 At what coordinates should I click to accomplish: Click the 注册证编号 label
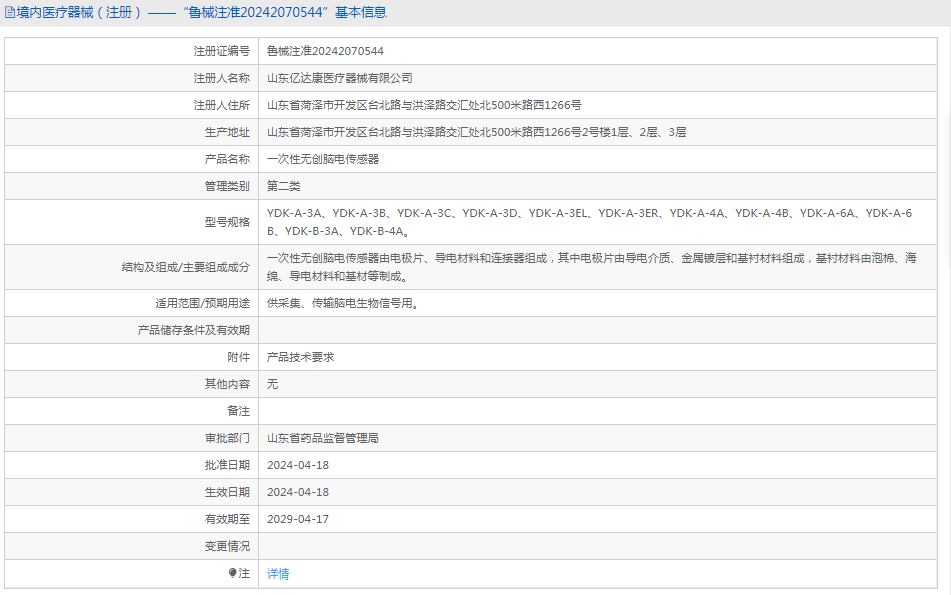(221, 52)
